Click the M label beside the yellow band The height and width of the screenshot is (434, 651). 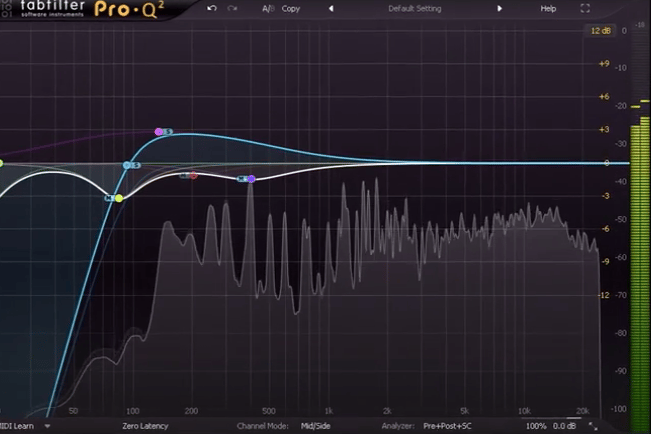point(109,198)
